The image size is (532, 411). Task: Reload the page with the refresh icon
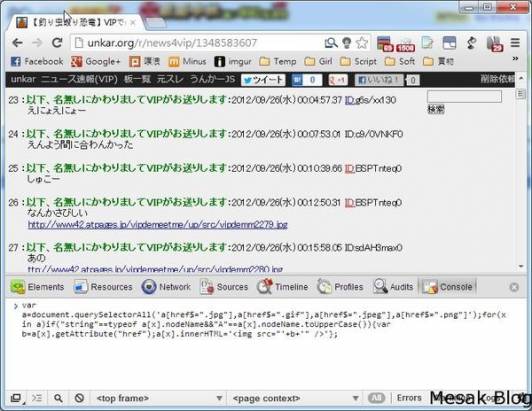click(x=57, y=42)
